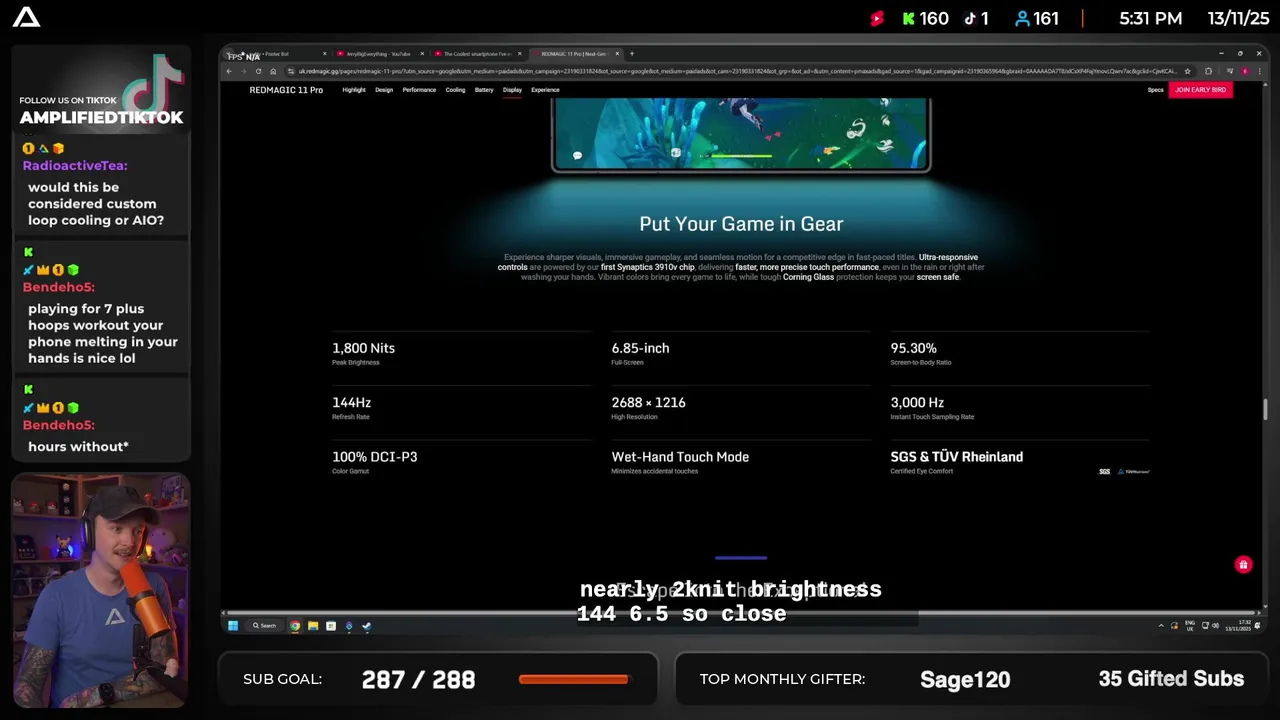Click the SGS and TÜV certification logos
This screenshot has width=1280, height=720.
click(1124, 471)
